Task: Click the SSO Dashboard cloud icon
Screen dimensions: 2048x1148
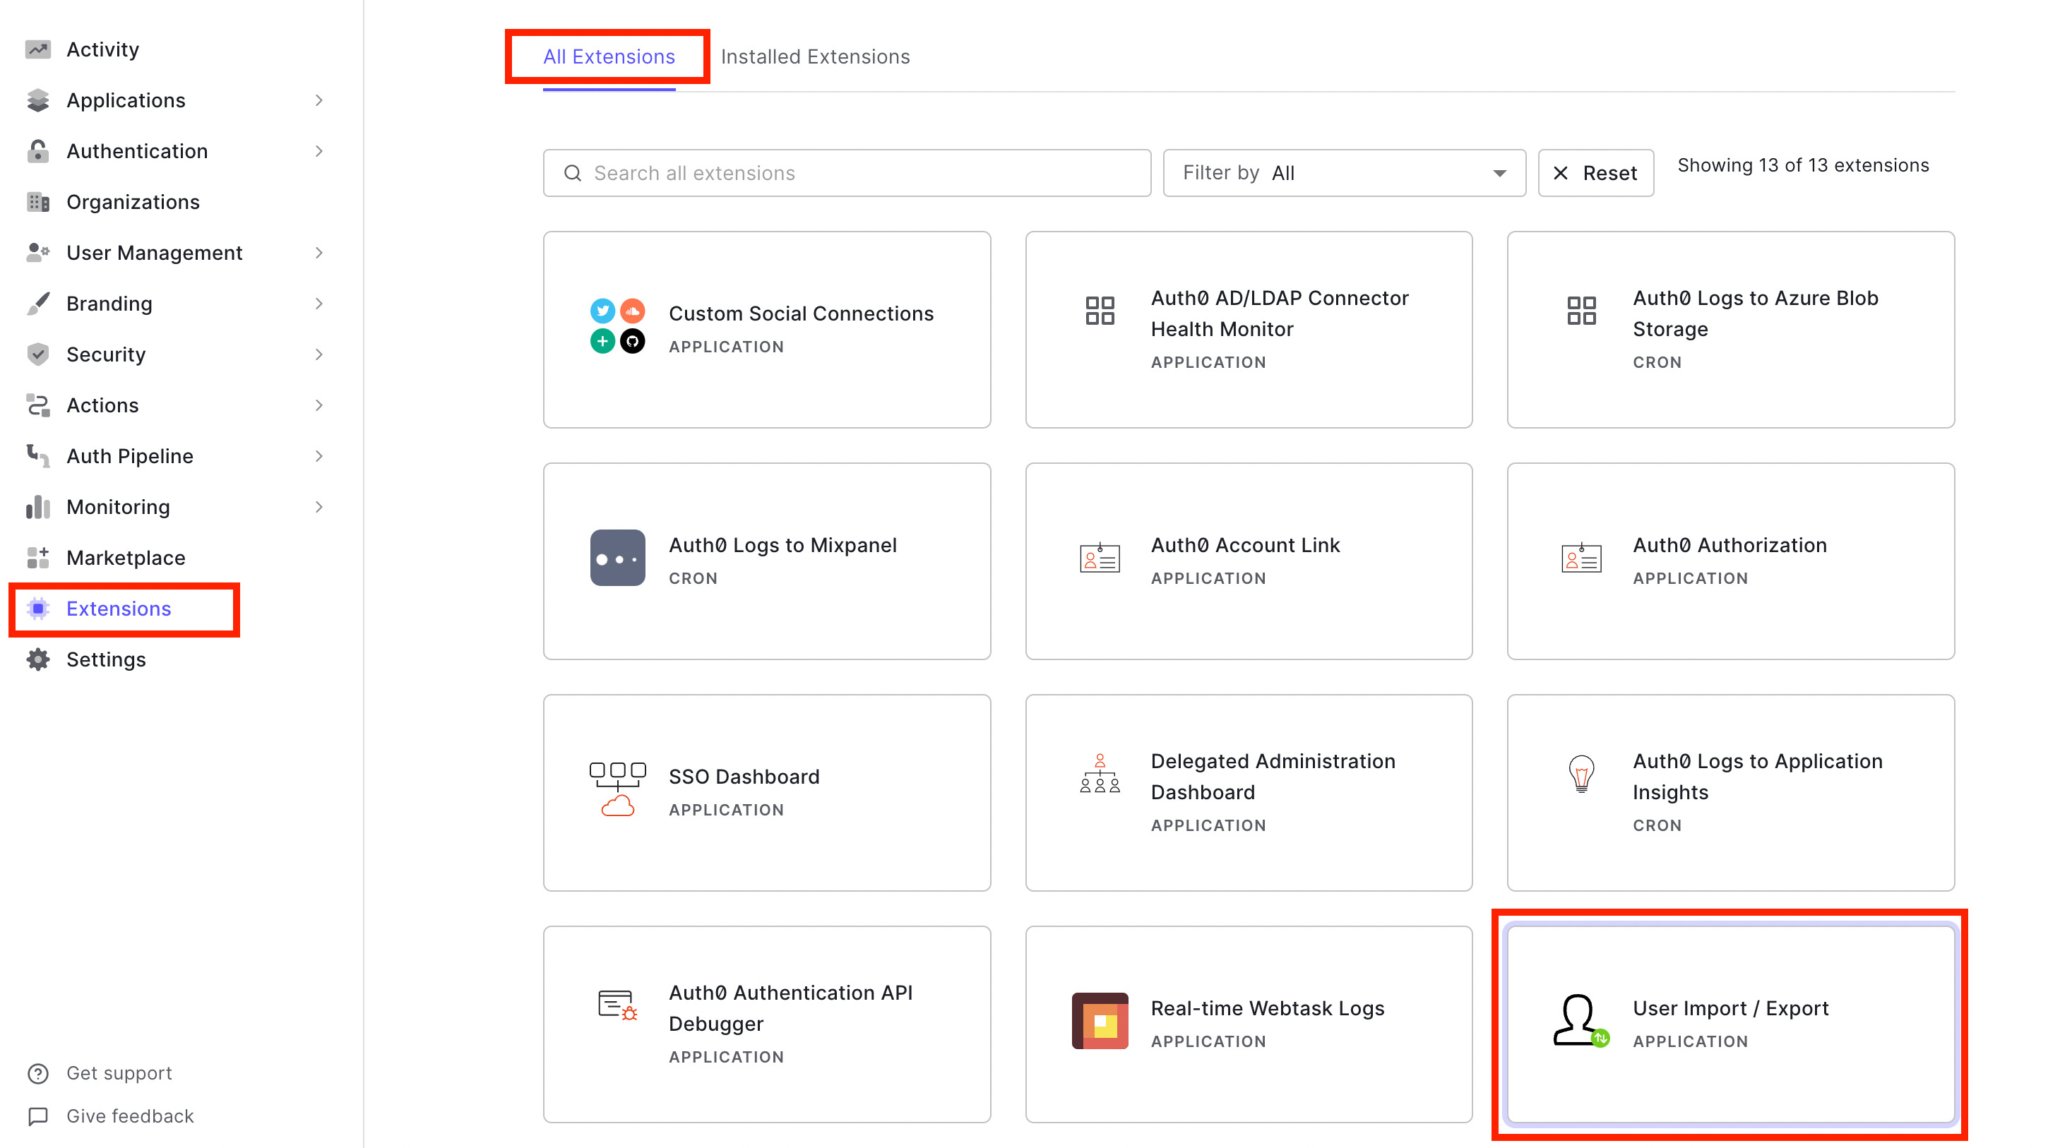Action: (x=617, y=789)
